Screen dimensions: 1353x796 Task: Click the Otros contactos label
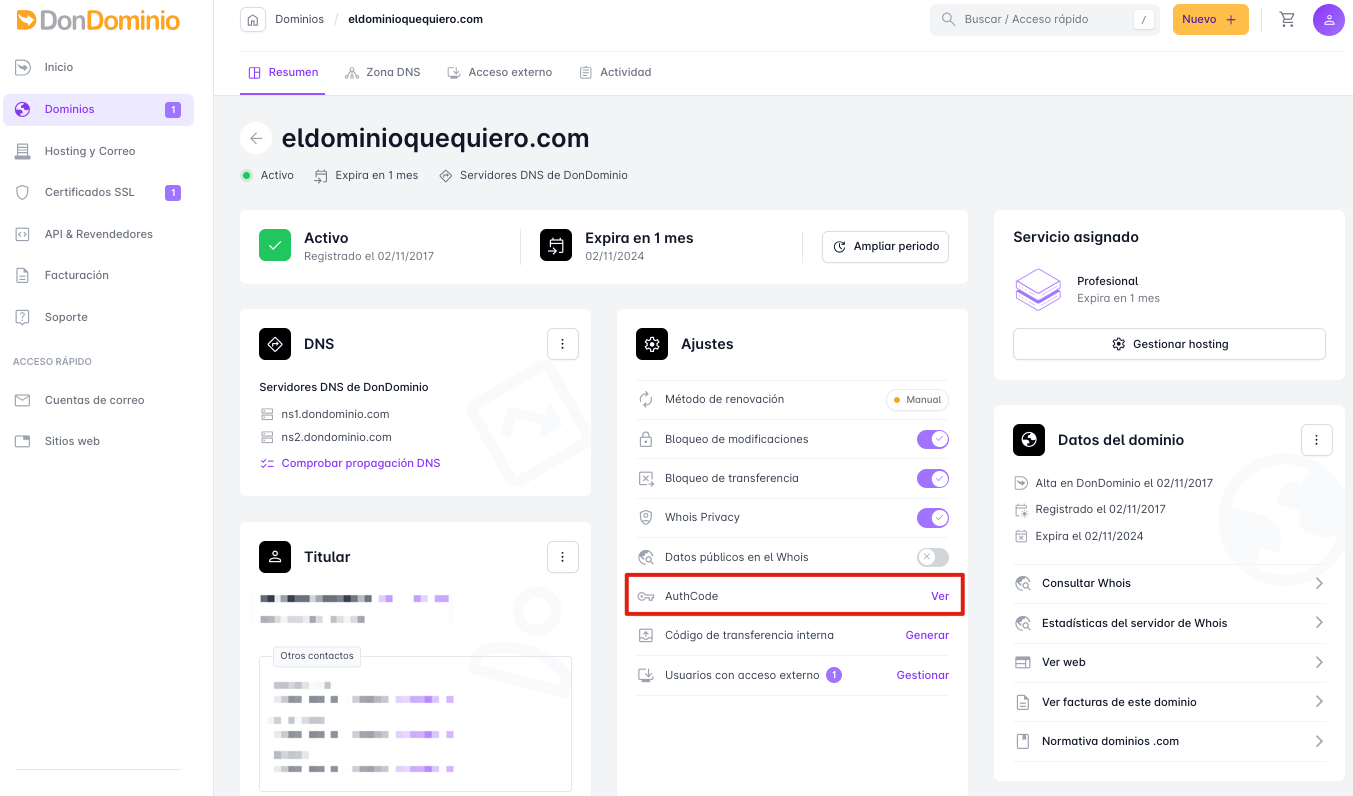(x=317, y=656)
